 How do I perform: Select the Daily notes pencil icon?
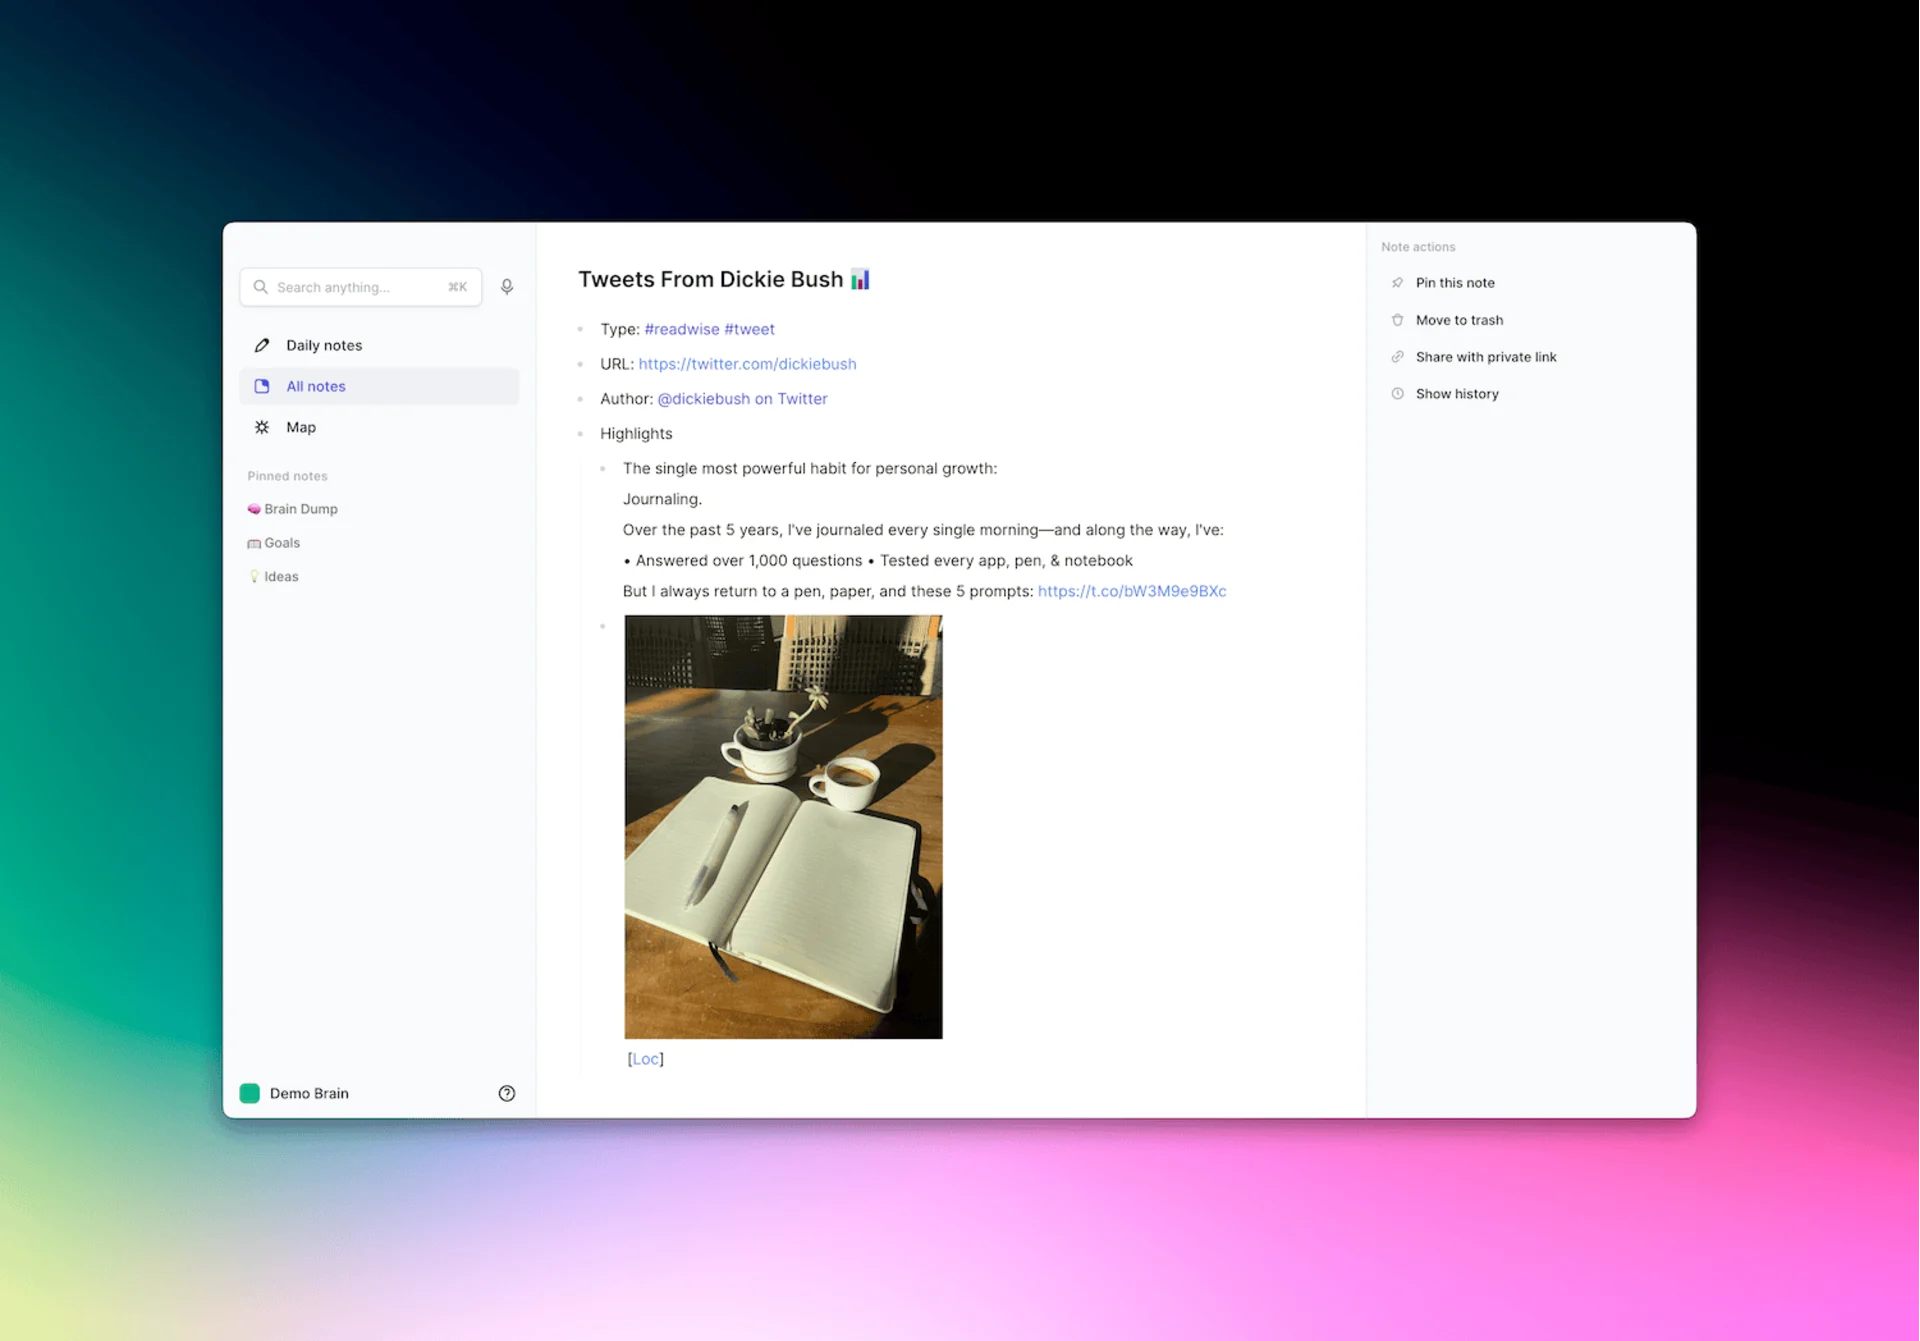click(261, 344)
